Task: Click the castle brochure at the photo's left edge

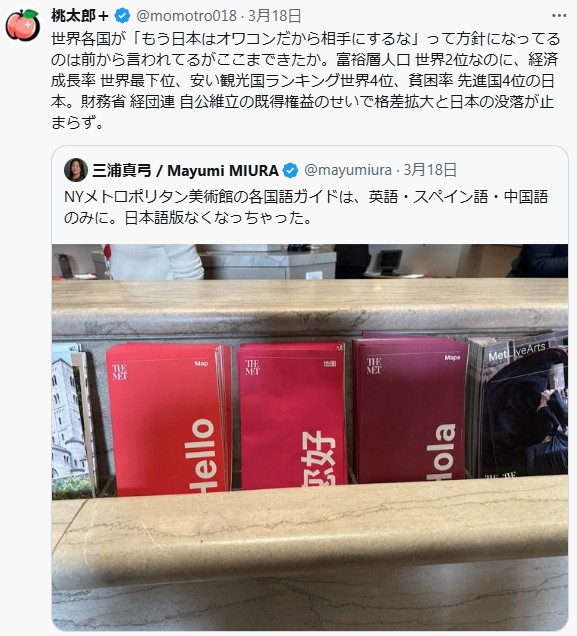Action: click(71, 422)
